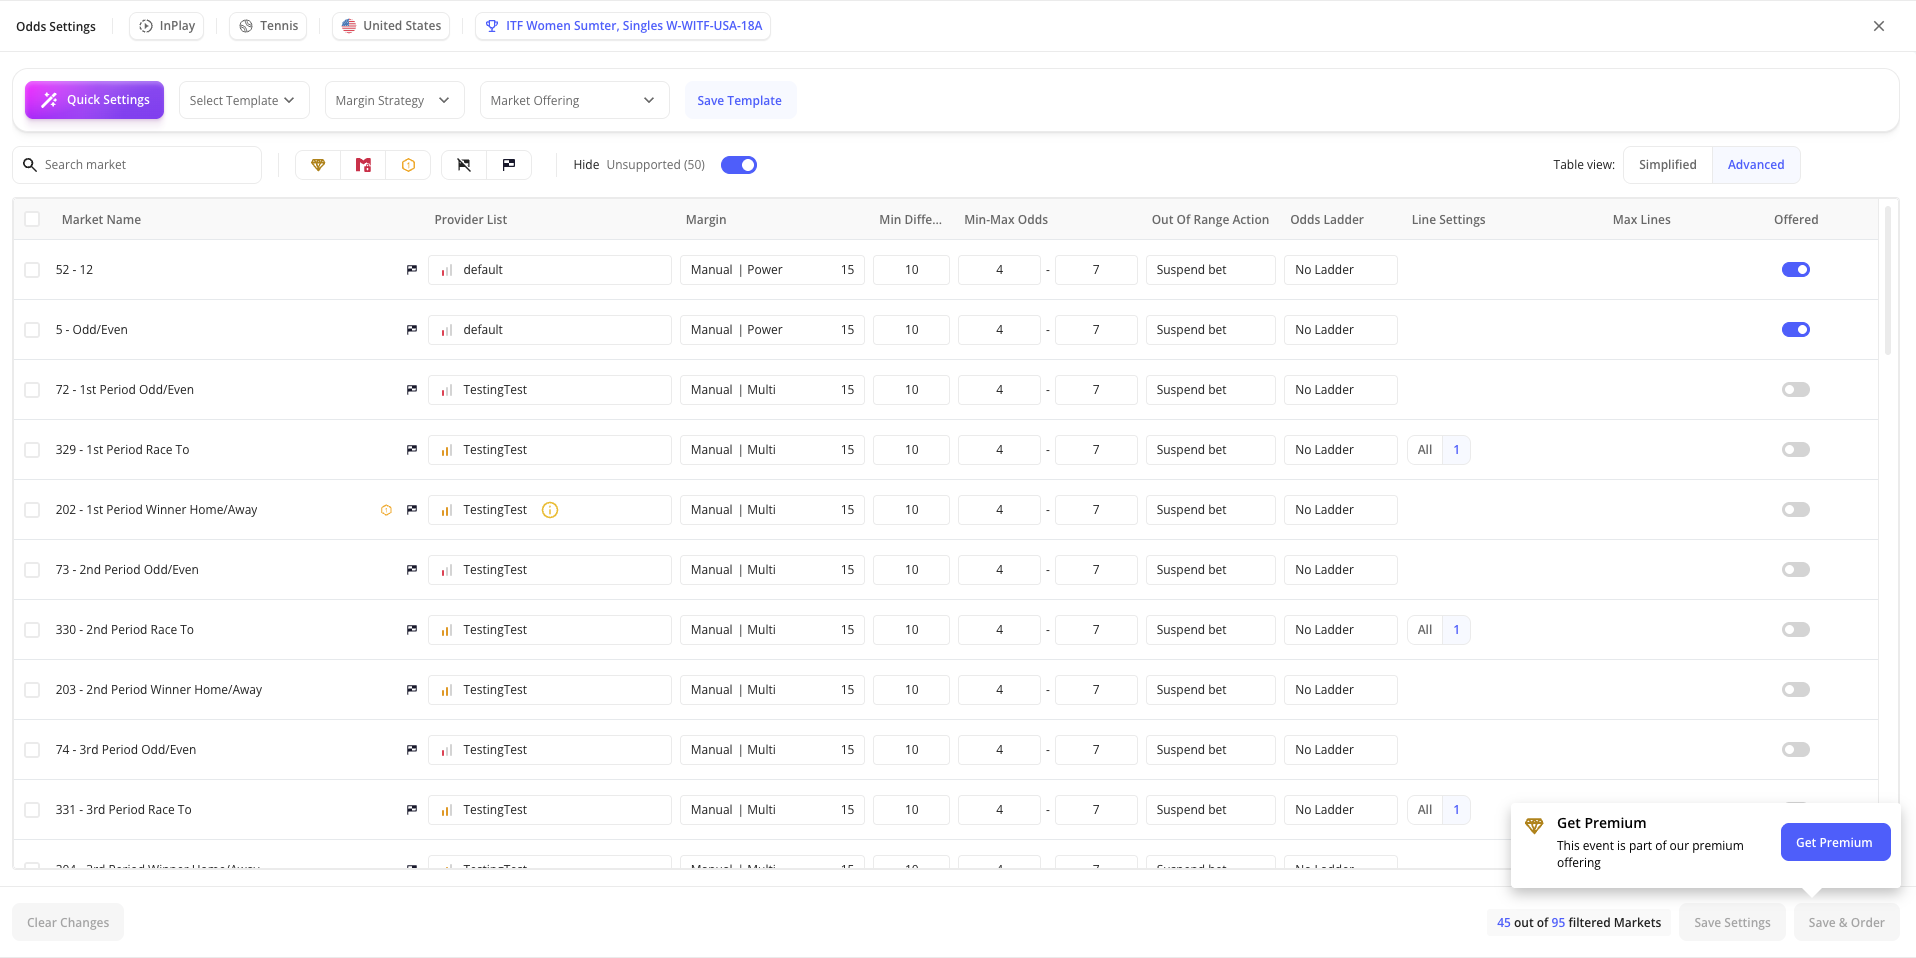1916x958 pixels.
Task: Open the Select Template dropdown
Action: [x=244, y=100]
